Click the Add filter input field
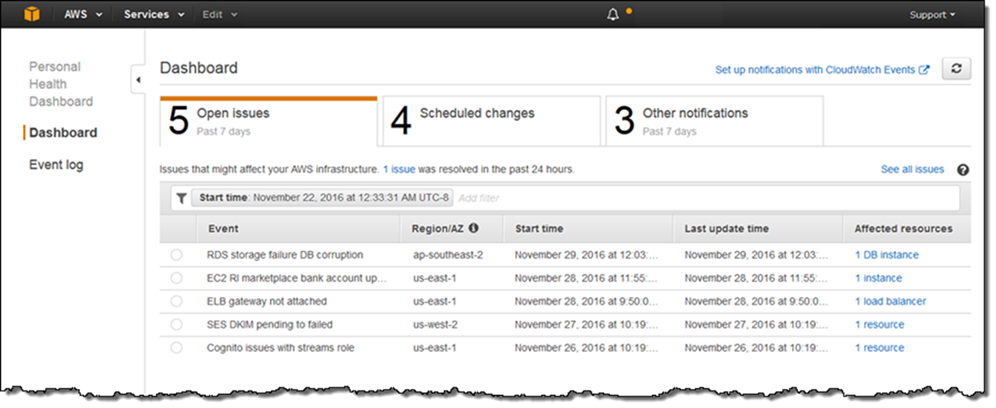This screenshot has height=408, width=996. click(707, 198)
